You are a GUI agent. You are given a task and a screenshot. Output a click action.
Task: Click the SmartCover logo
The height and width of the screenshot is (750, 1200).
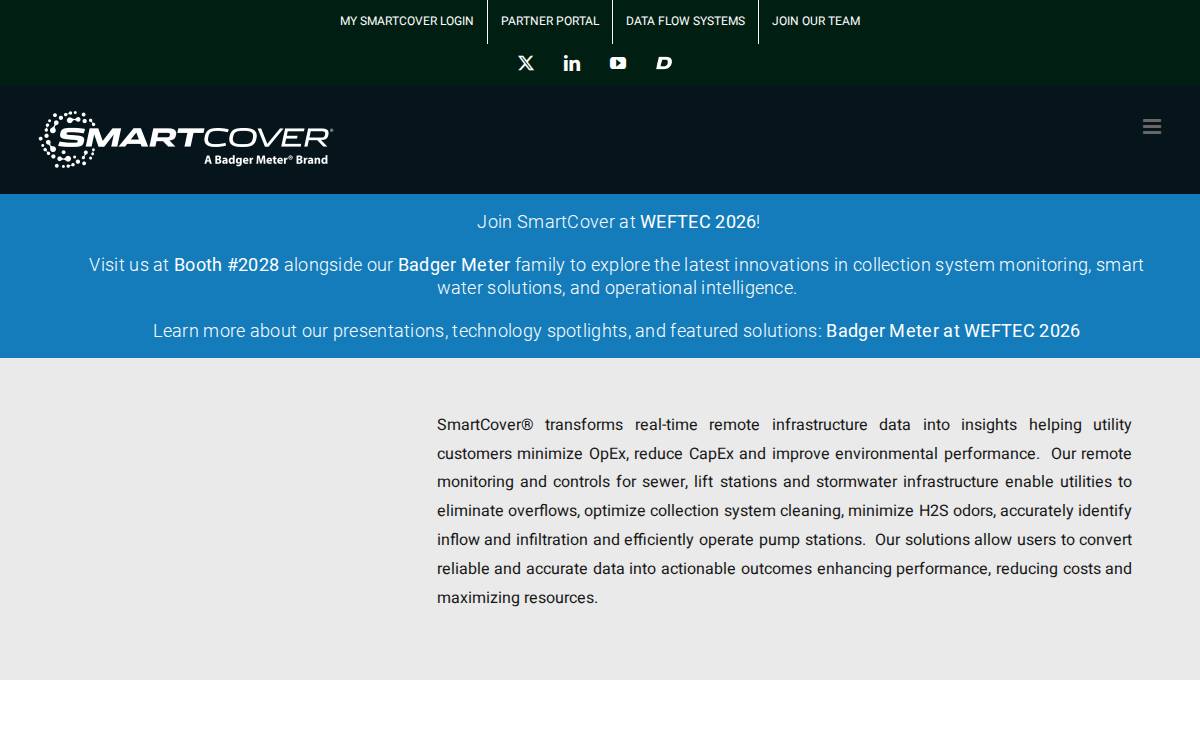(186, 139)
